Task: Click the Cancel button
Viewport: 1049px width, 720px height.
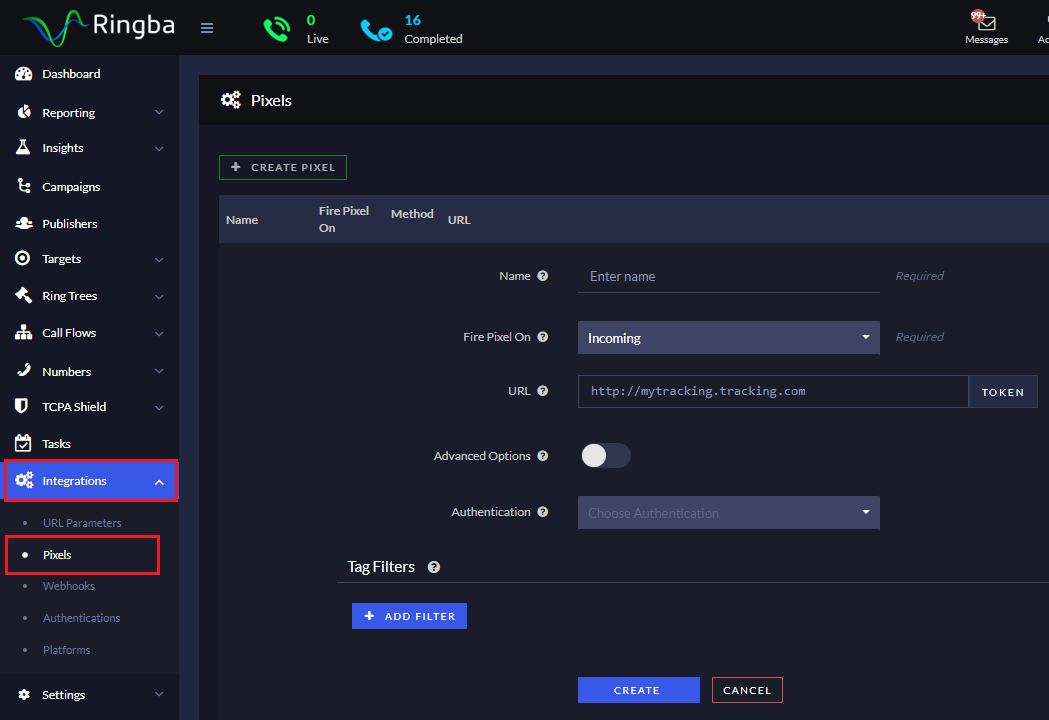Action: click(x=747, y=690)
